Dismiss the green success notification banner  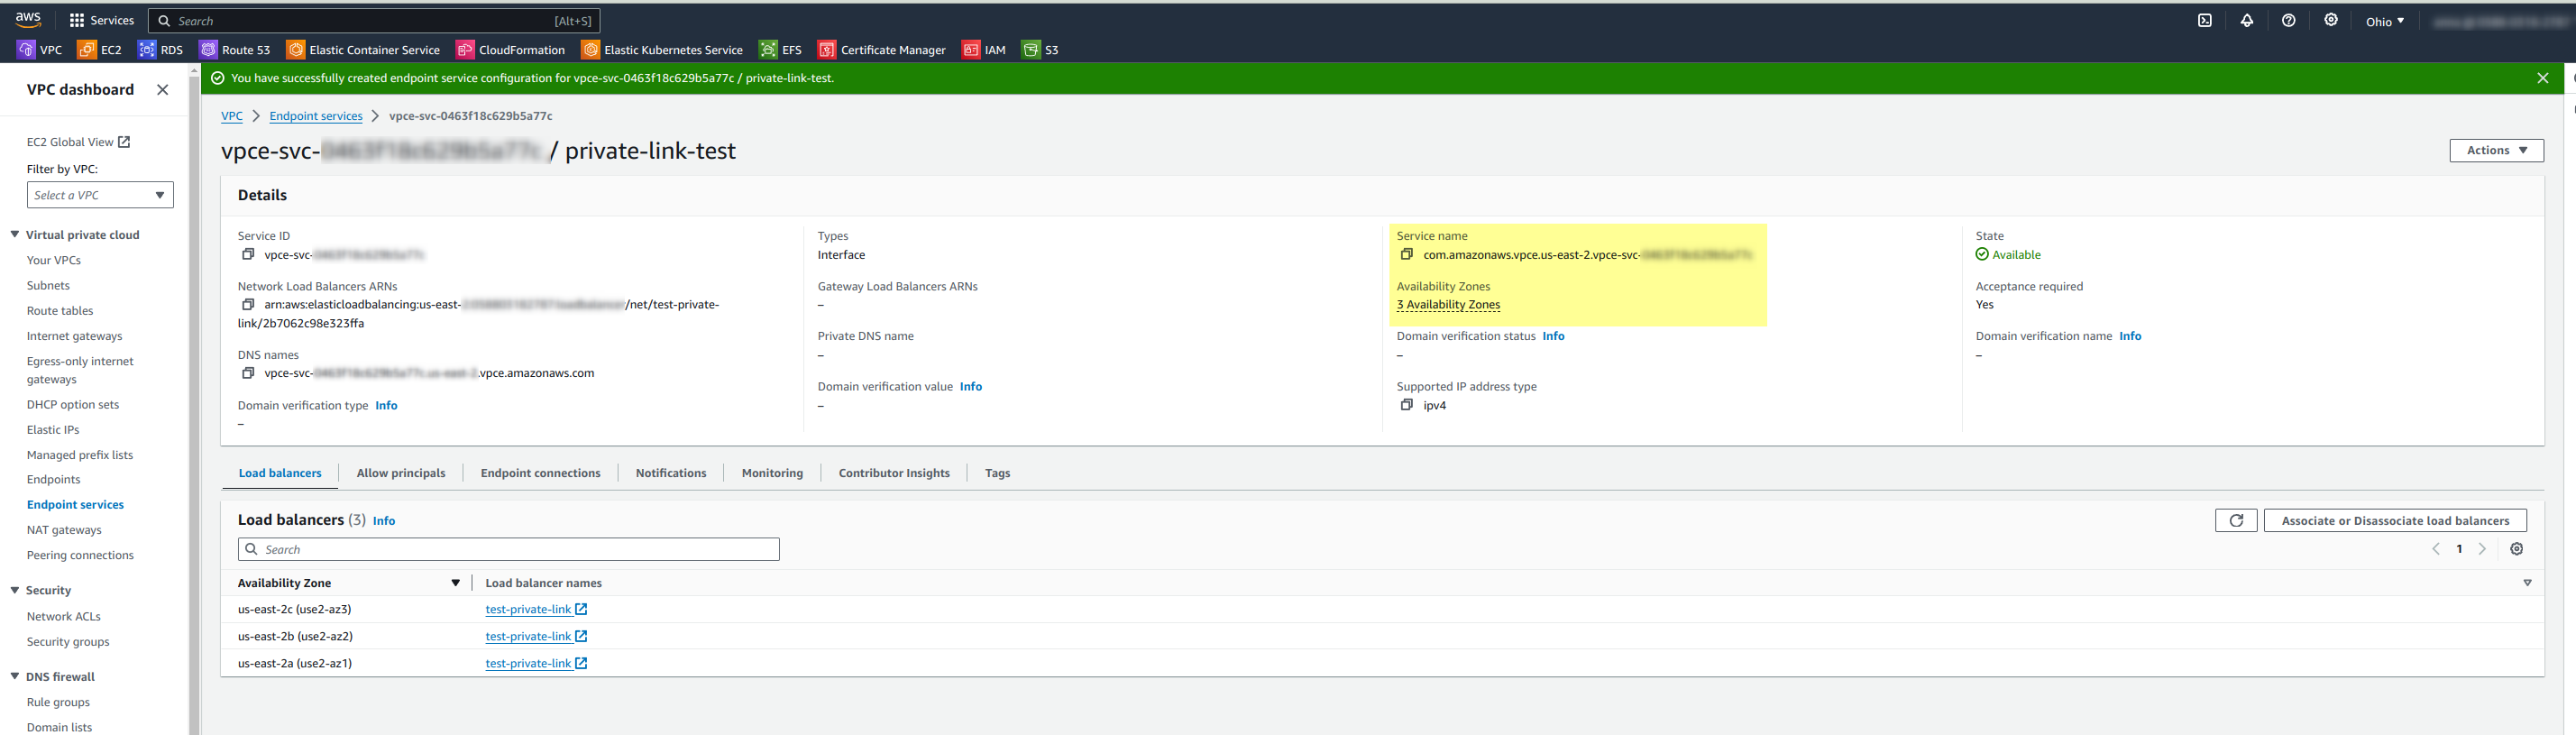point(2542,78)
